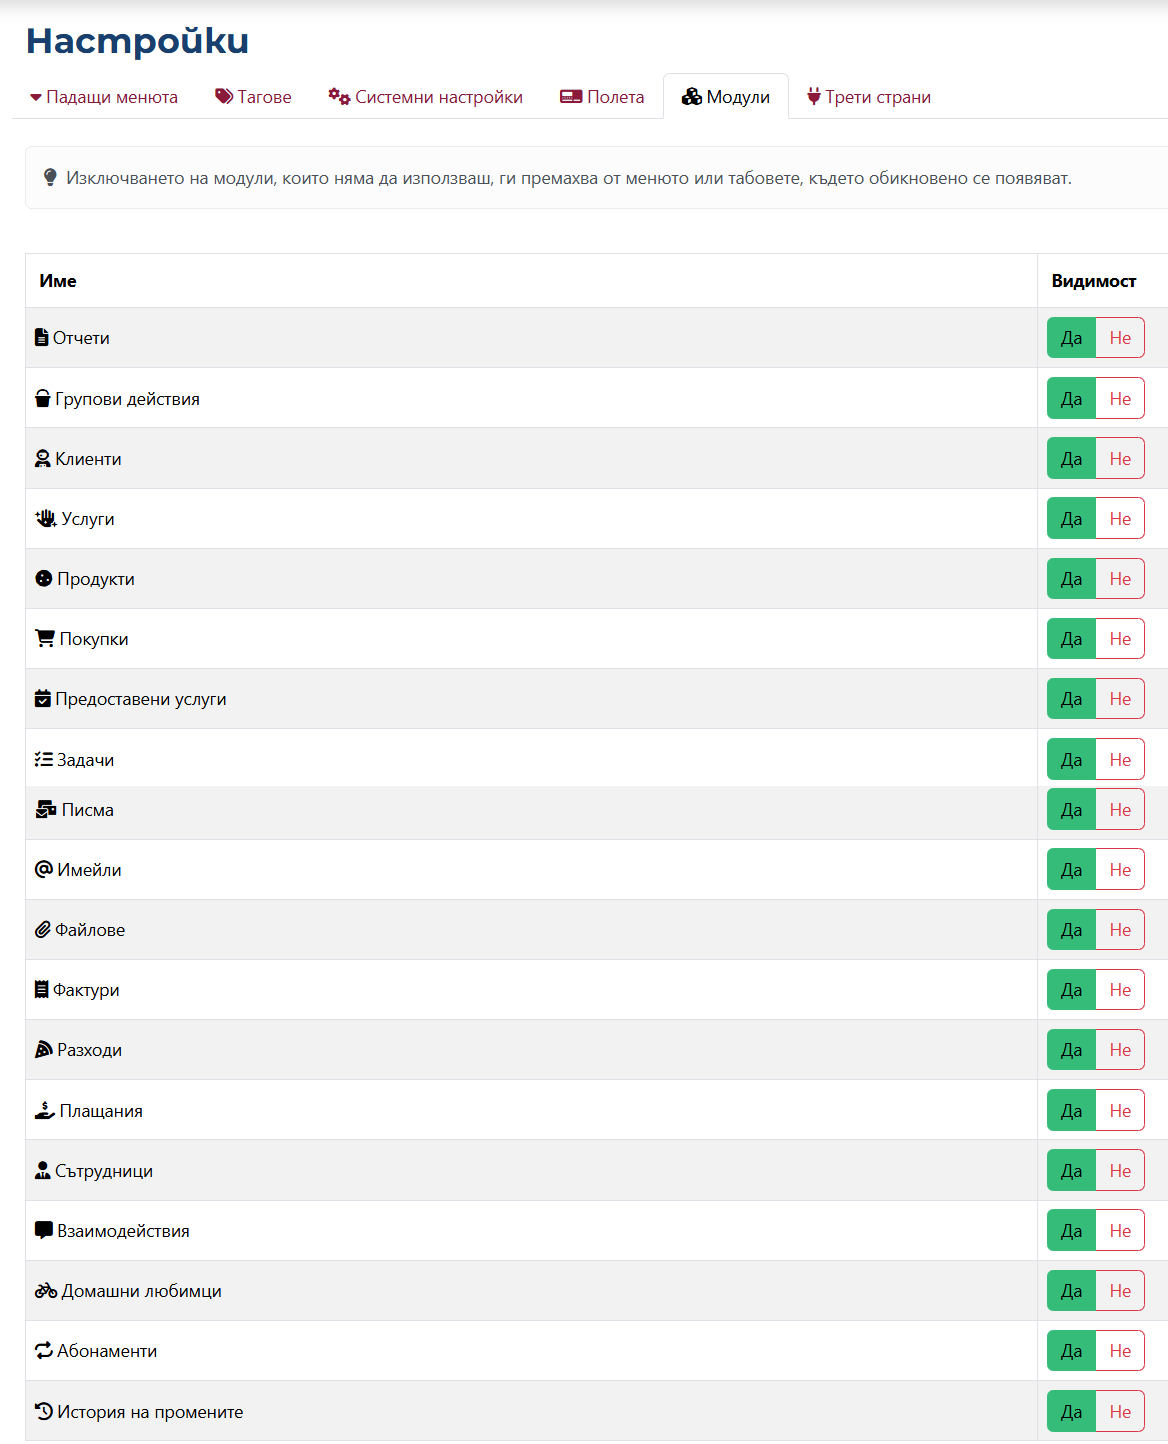Click the checklist icon next to Задачи
The height and width of the screenshot is (1444, 1168).
click(44, 760)
